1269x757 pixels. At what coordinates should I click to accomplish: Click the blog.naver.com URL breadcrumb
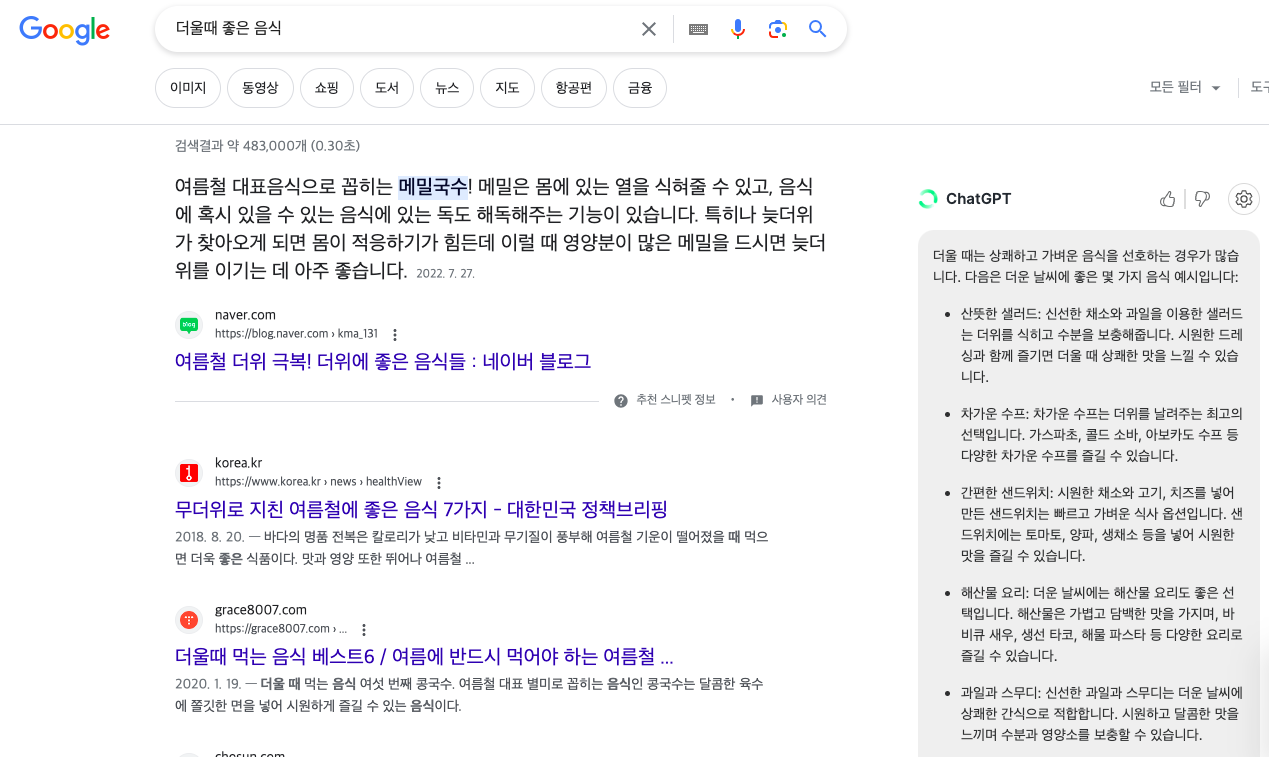coord(296,334)
